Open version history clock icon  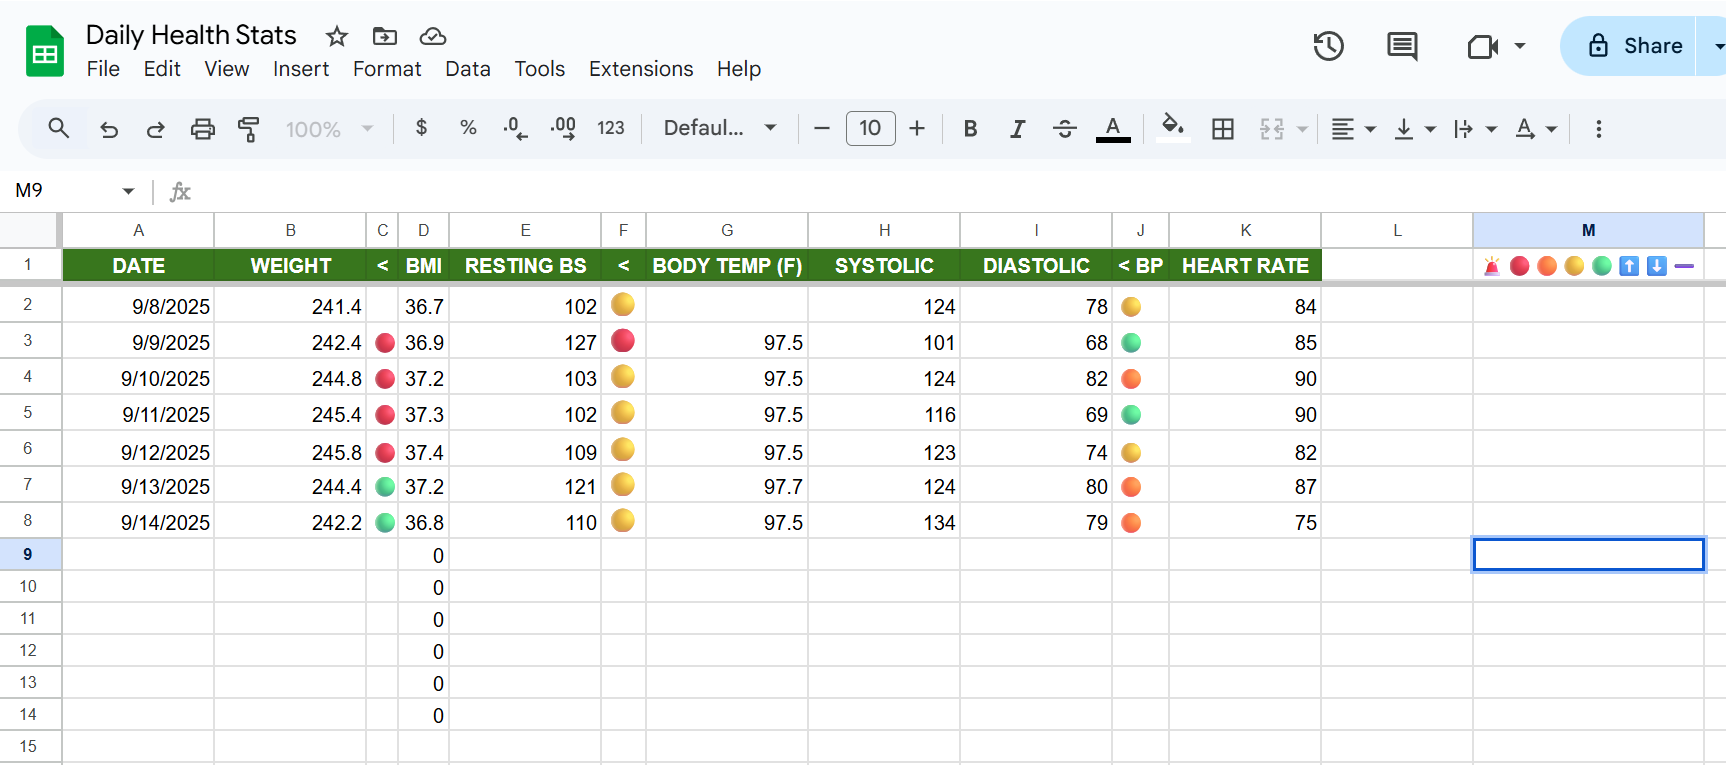pos(1328,46)
